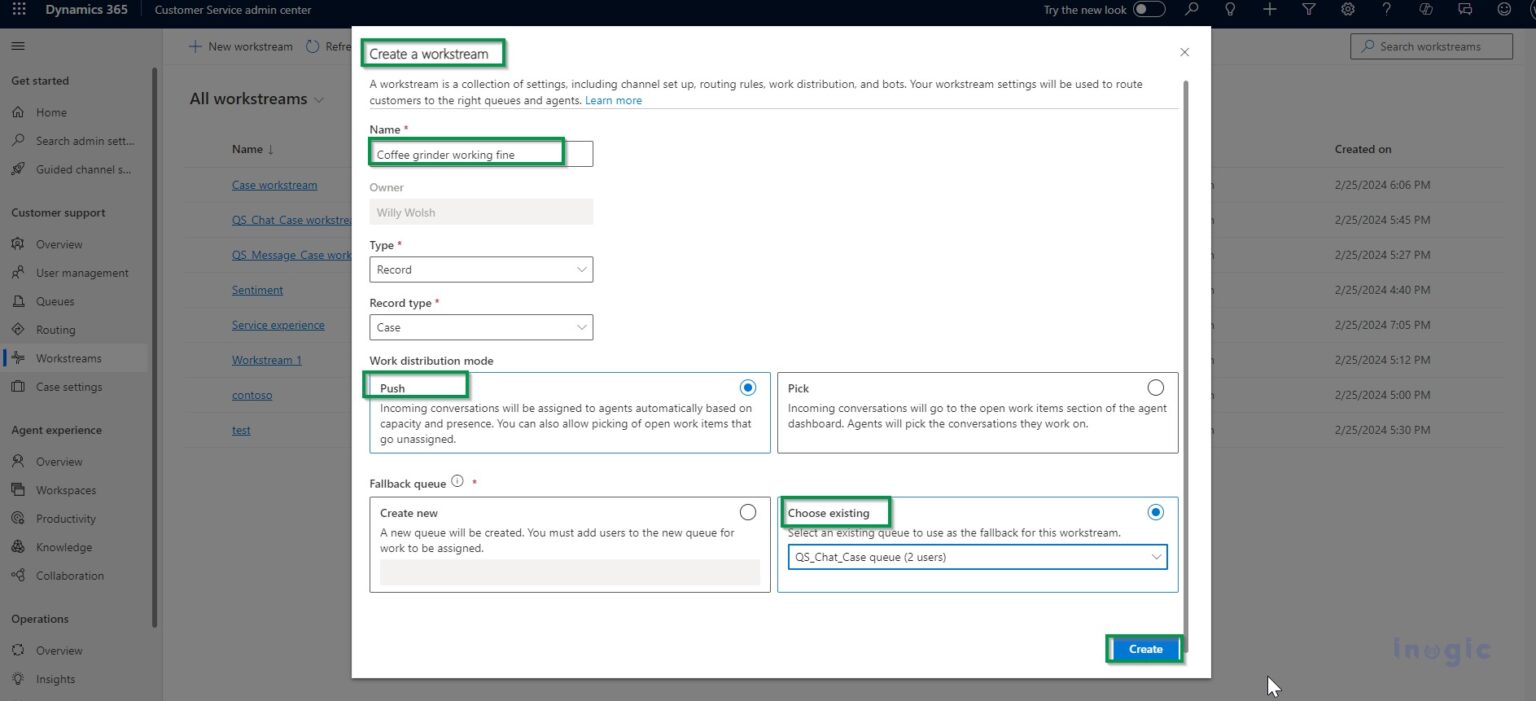Click the workstream Name input field
1536x701 pixels.
tap(481, 155)
